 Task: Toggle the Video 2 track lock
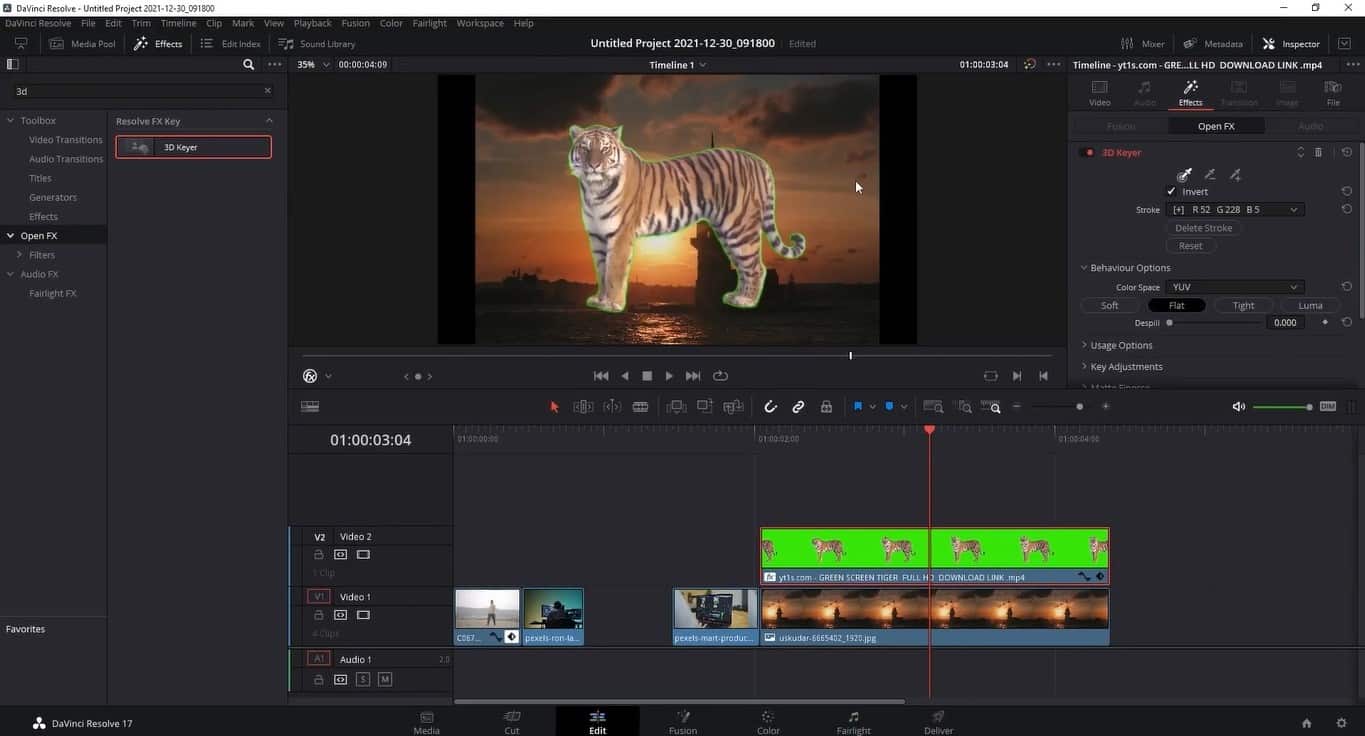[x=319, y=554]
